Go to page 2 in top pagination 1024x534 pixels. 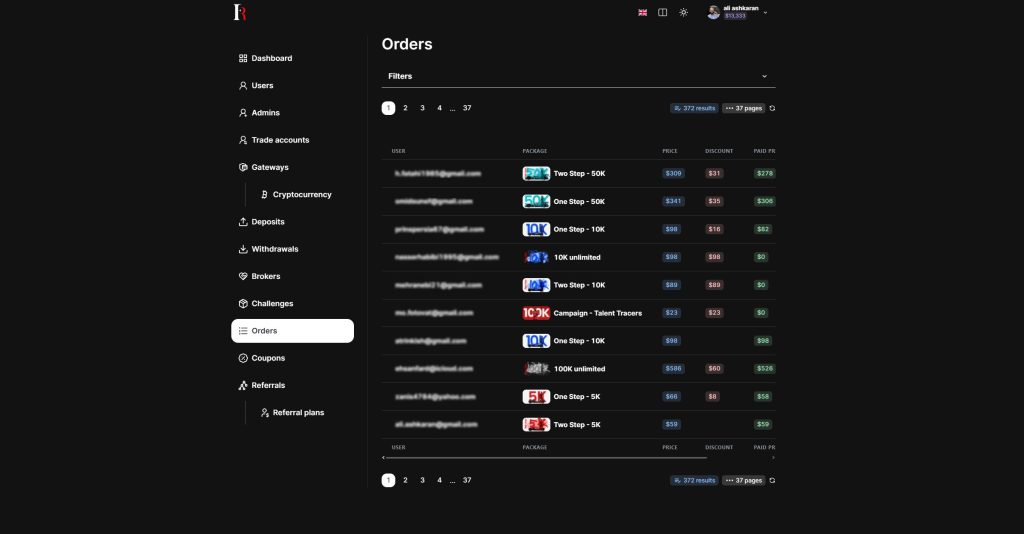(x=405, y=108)
